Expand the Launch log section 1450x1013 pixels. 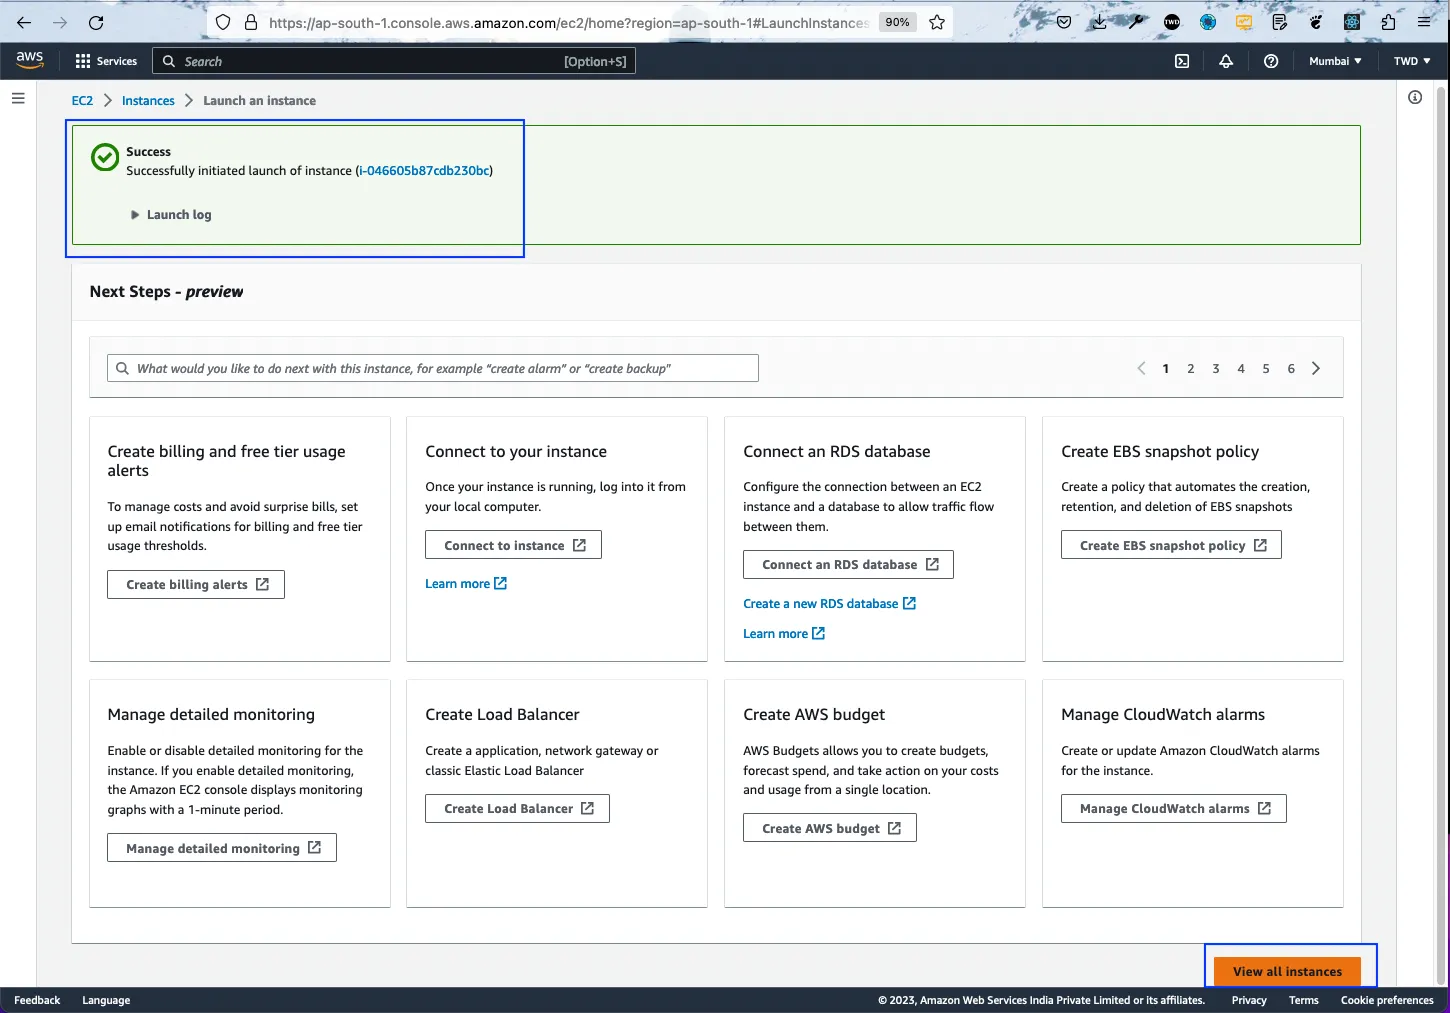click(171, 215)
